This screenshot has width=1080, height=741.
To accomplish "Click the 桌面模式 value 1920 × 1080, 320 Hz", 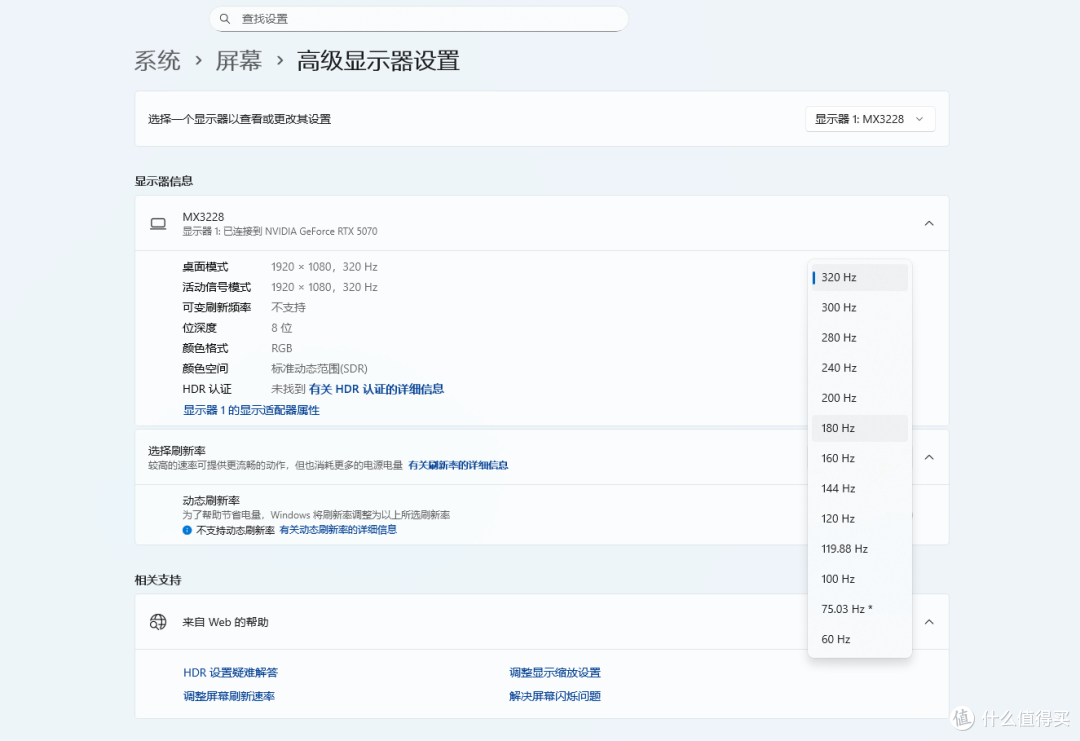I will [x=324, y=267].
